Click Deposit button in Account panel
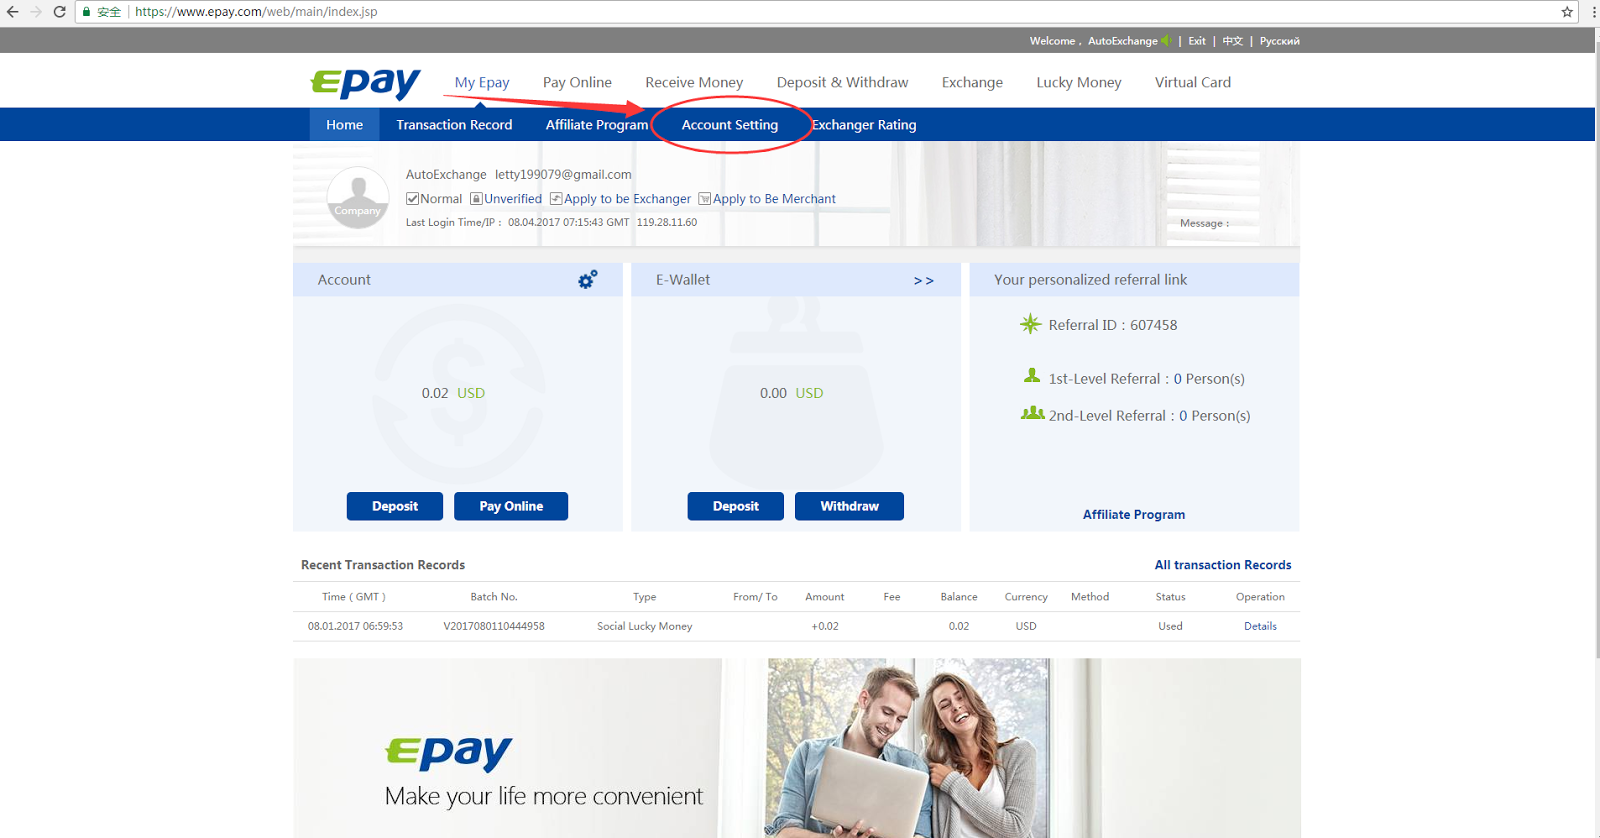This screenshot has height=838, width=1600. point(395,506)
